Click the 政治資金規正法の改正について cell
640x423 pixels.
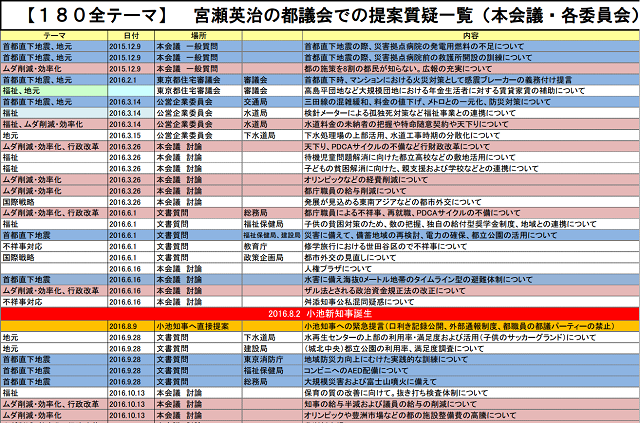471,290
